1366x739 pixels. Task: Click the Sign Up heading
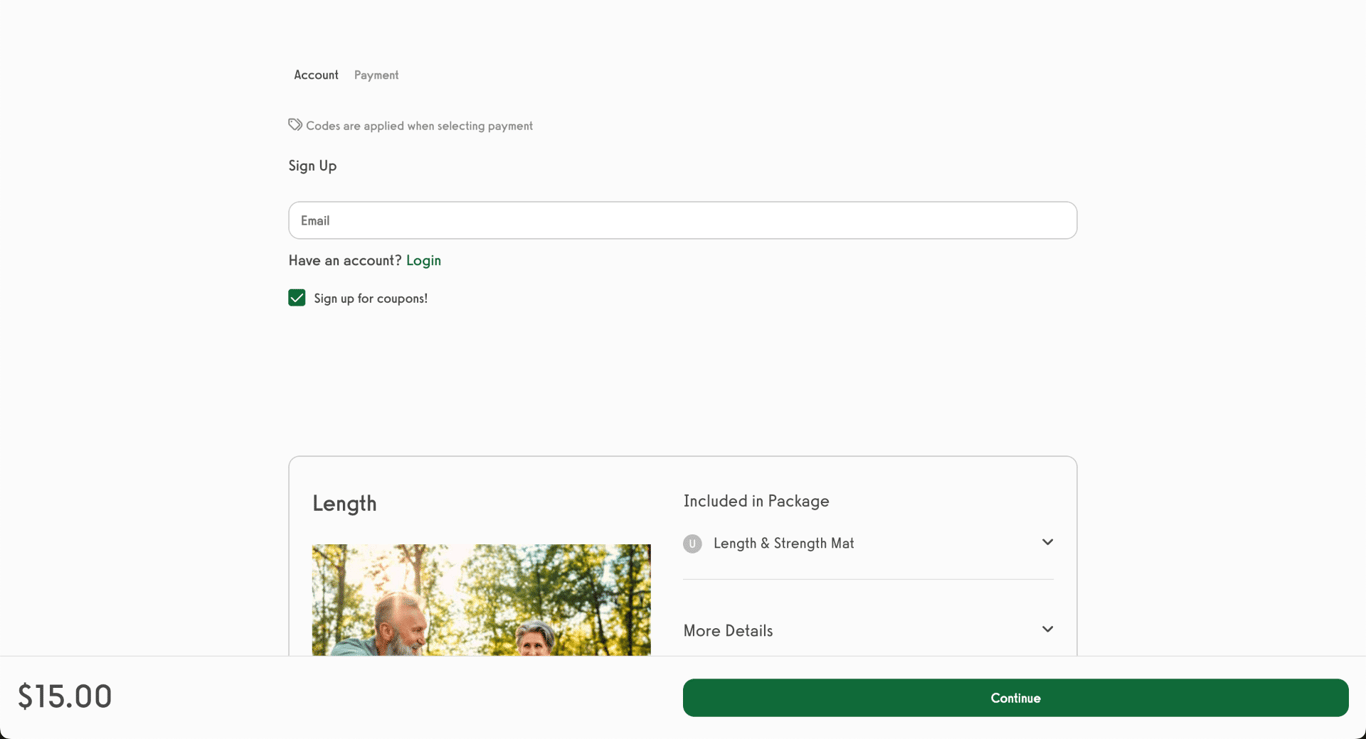coord(312,166)
